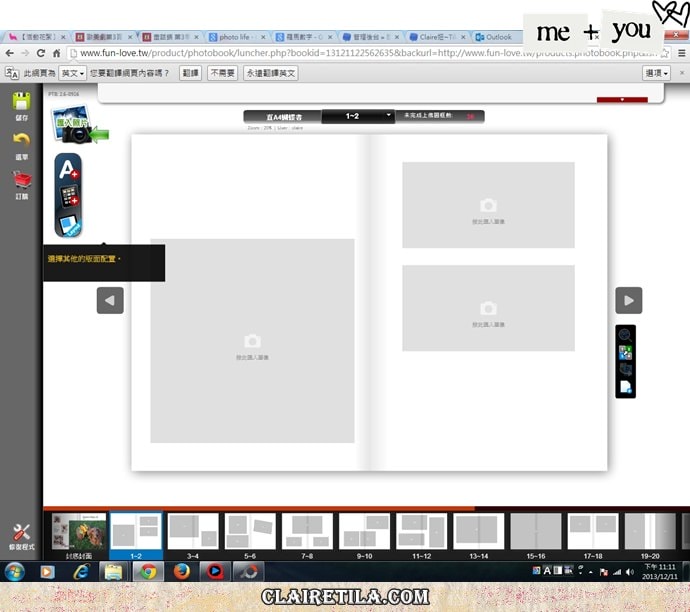
Task: Select the add text 'A+' tool
Action: point(68,171)
